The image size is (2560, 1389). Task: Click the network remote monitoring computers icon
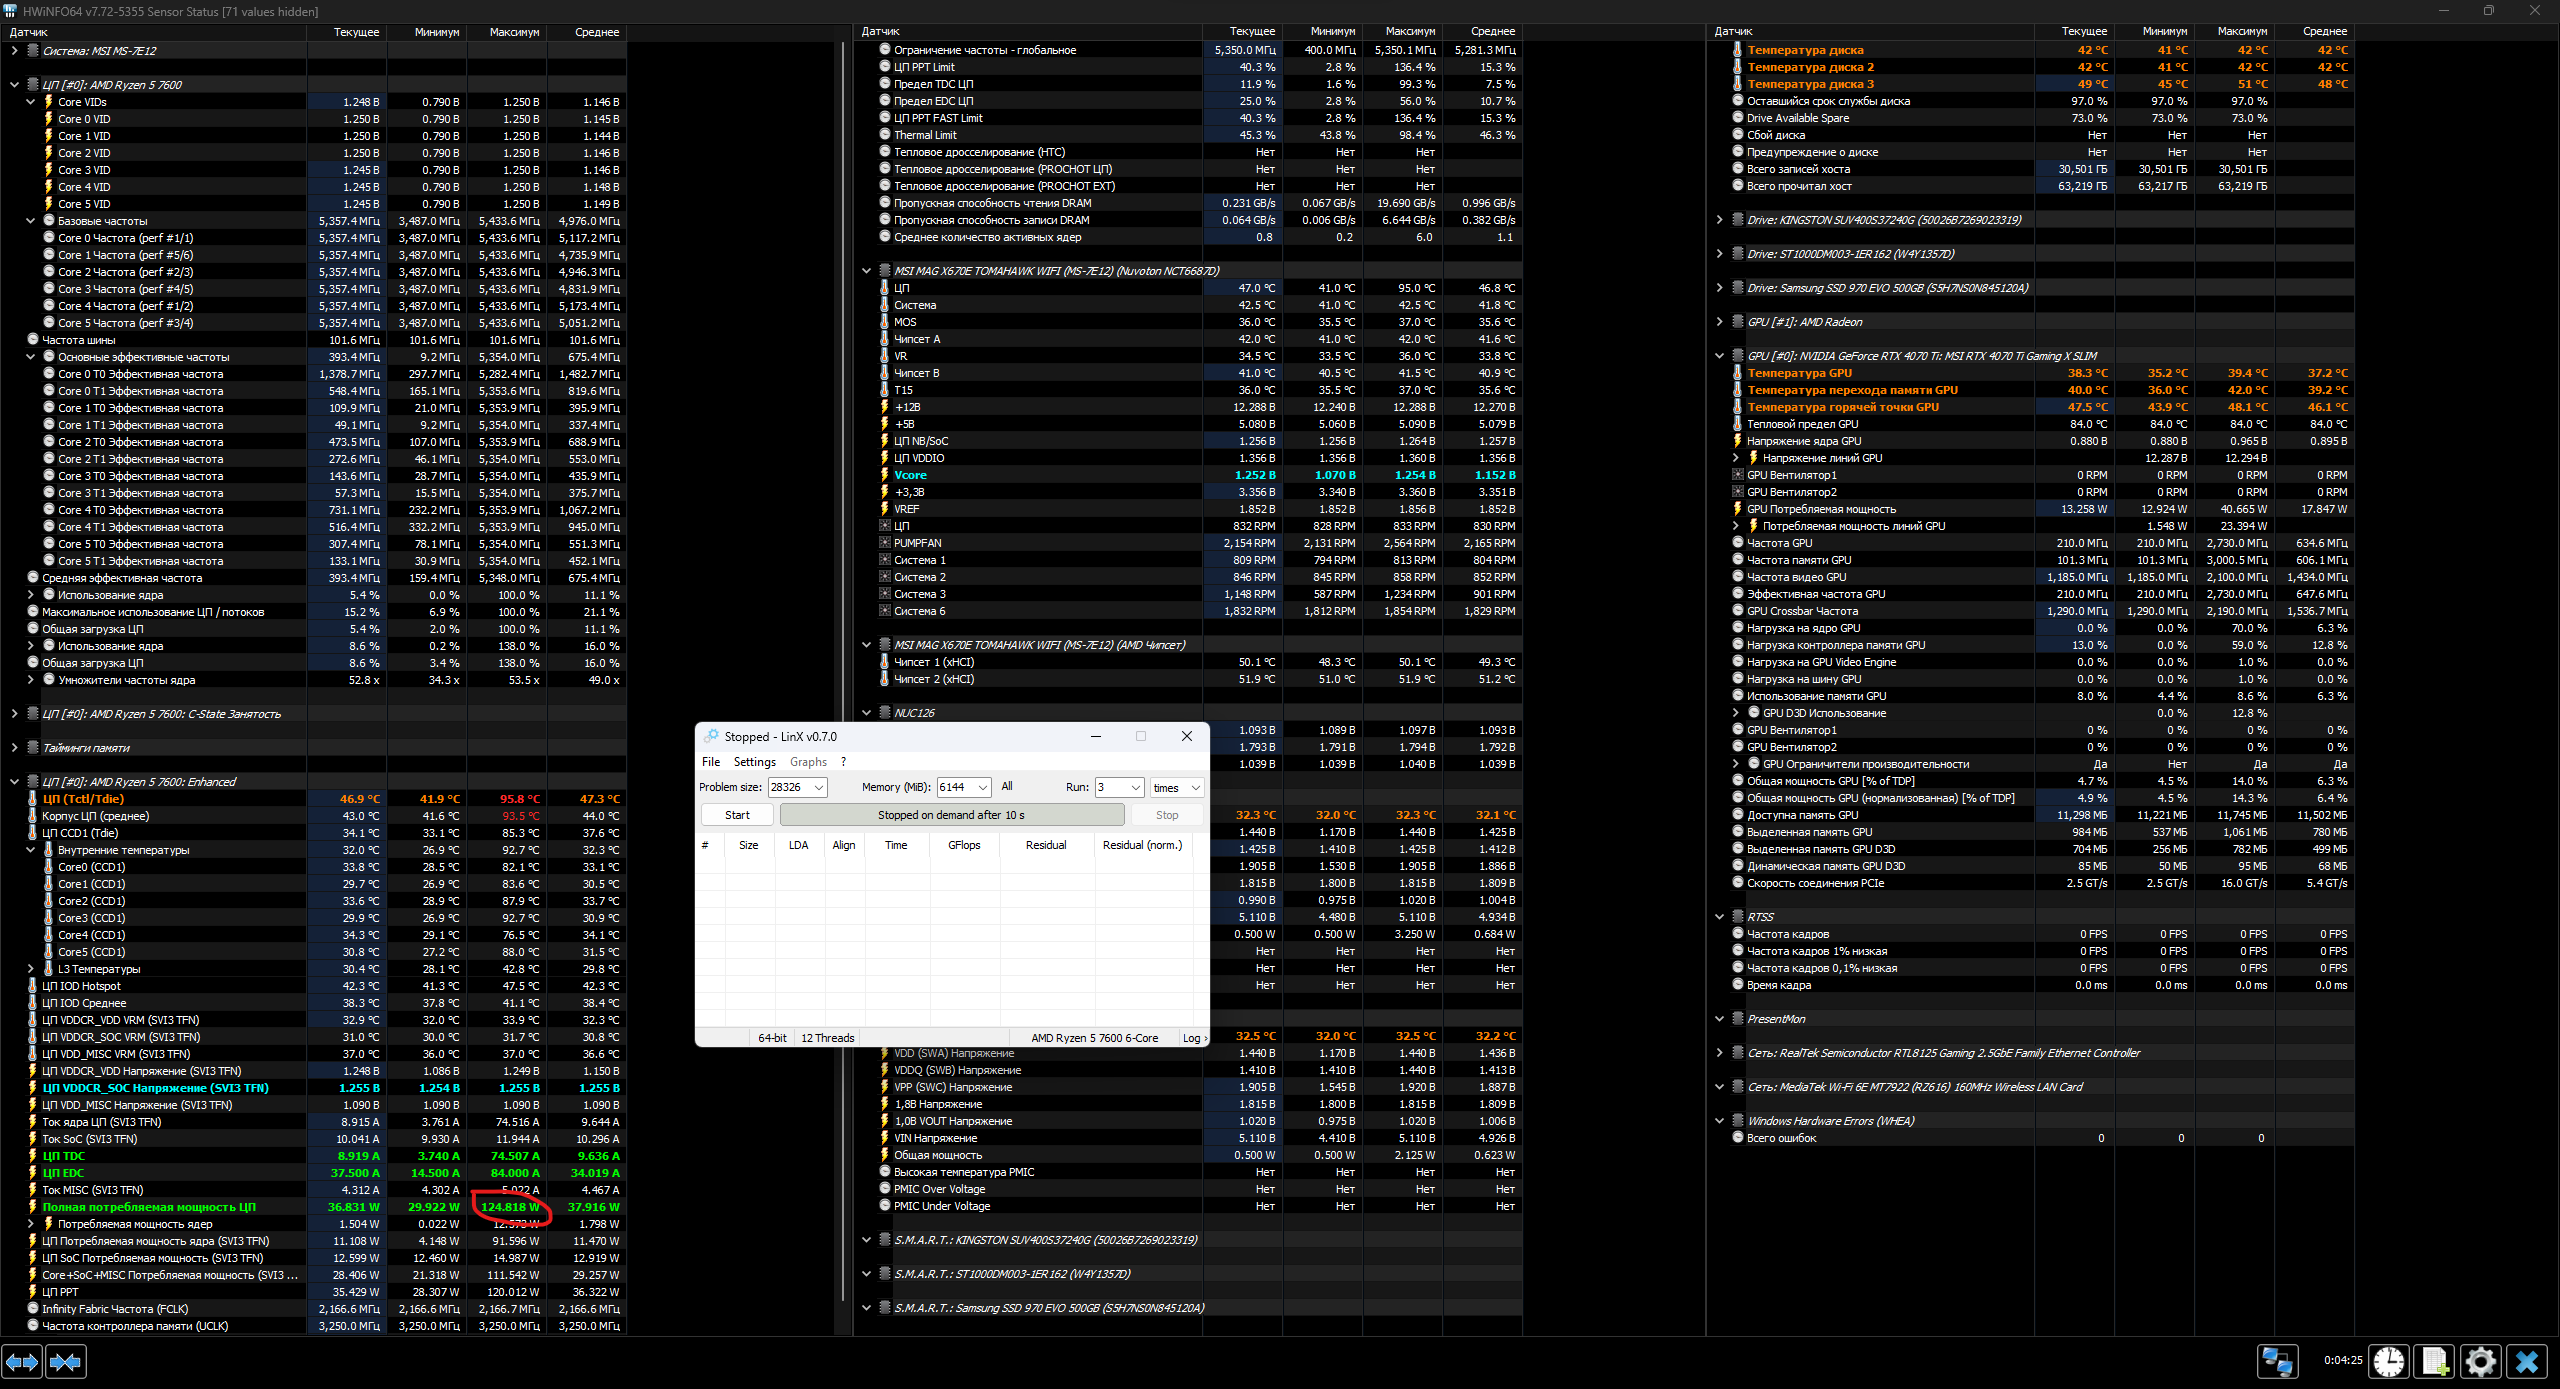[x=2278, y=1362]
